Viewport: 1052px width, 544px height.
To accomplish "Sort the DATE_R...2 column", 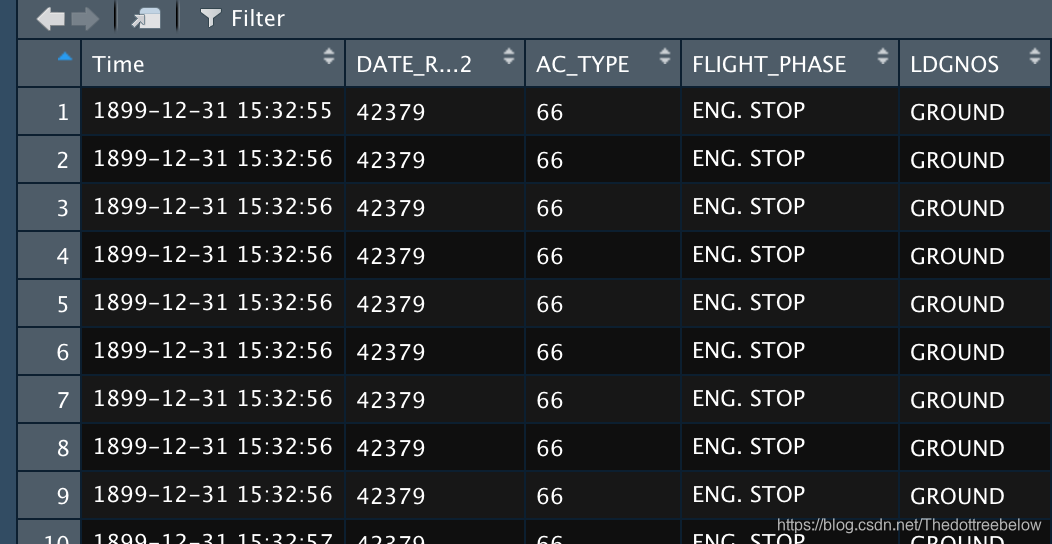I will (x=509, y=56).
